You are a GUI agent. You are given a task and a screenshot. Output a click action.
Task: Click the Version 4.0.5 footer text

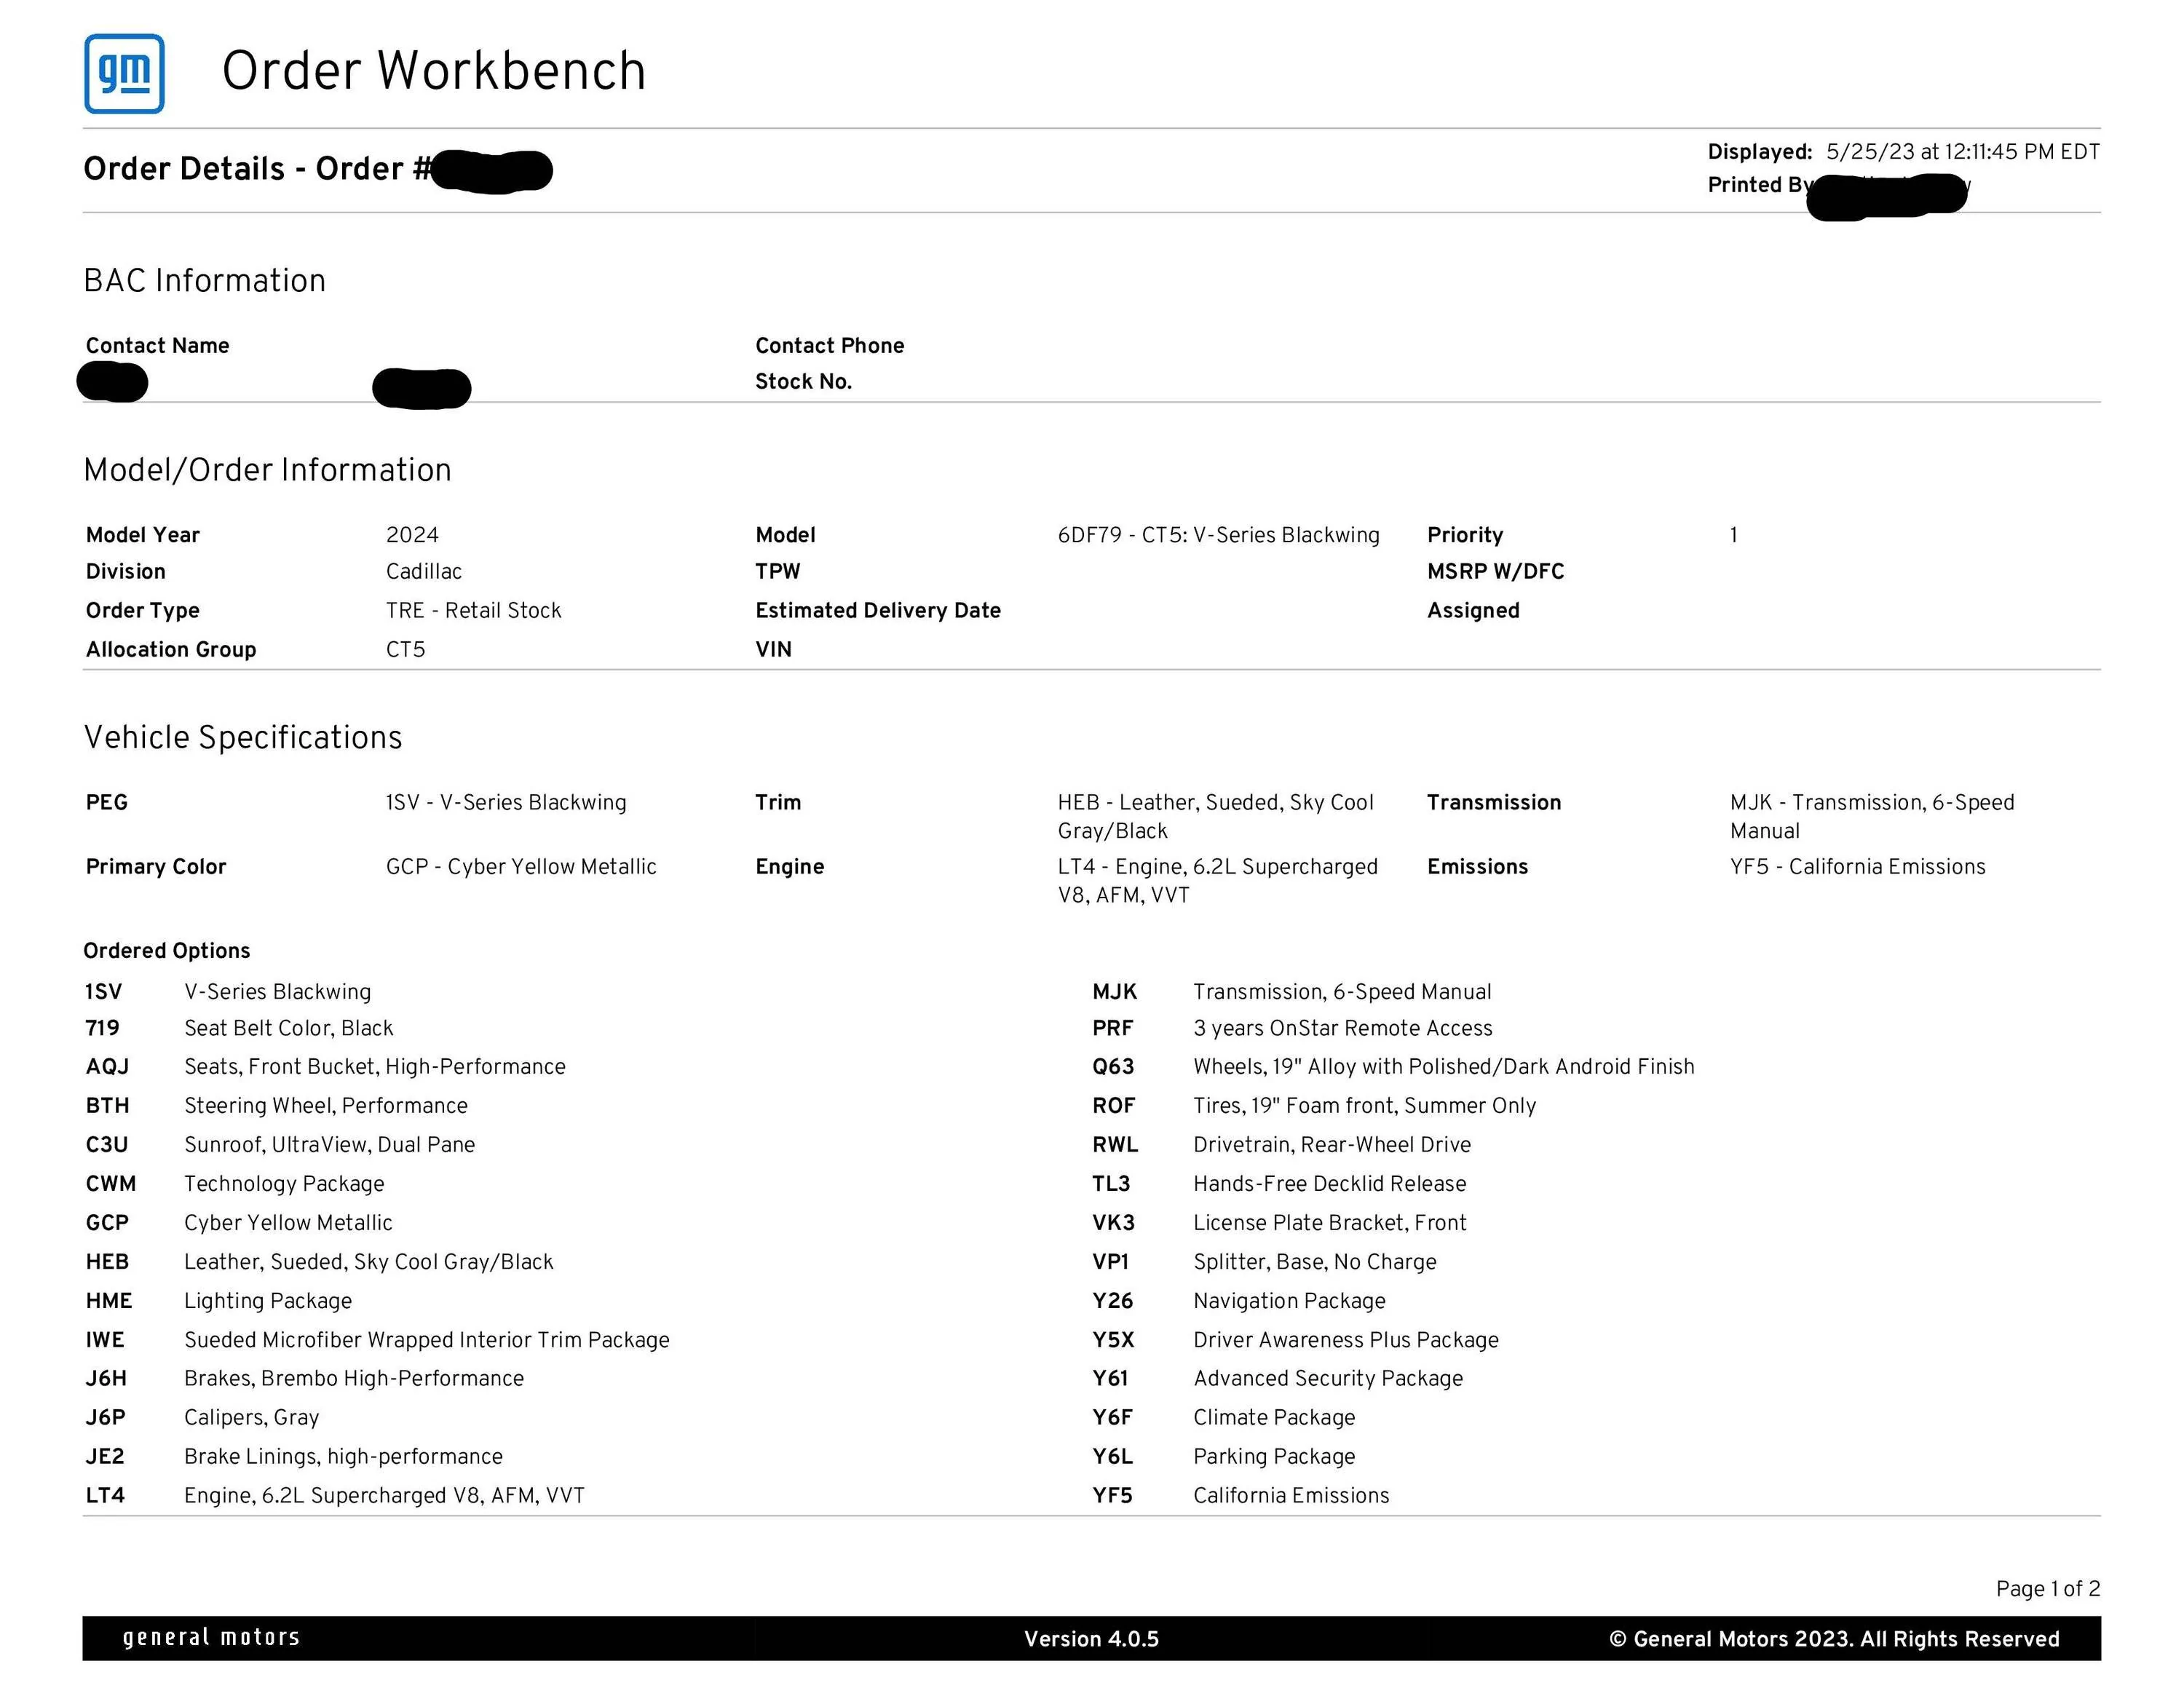pyautogui.click(x=1092, y=1639)
